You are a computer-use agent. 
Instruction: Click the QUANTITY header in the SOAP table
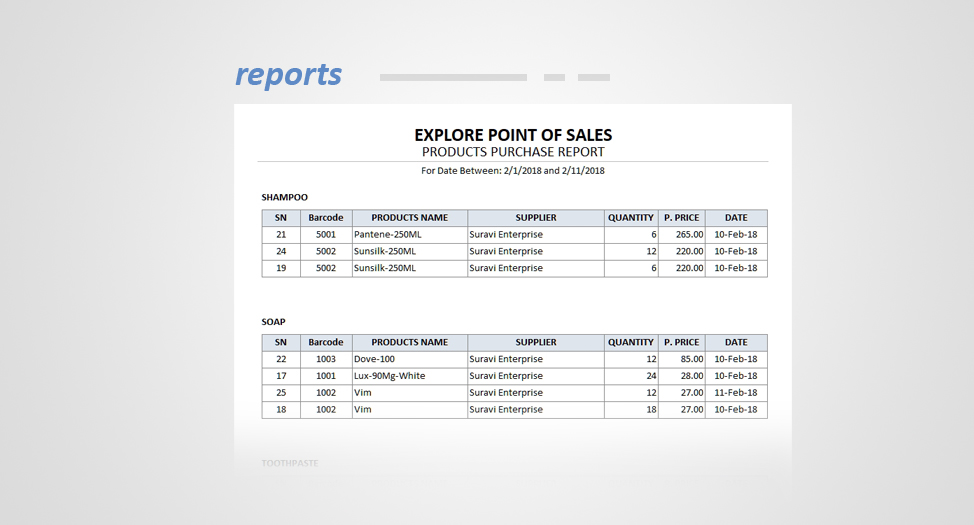pos(631,342)
